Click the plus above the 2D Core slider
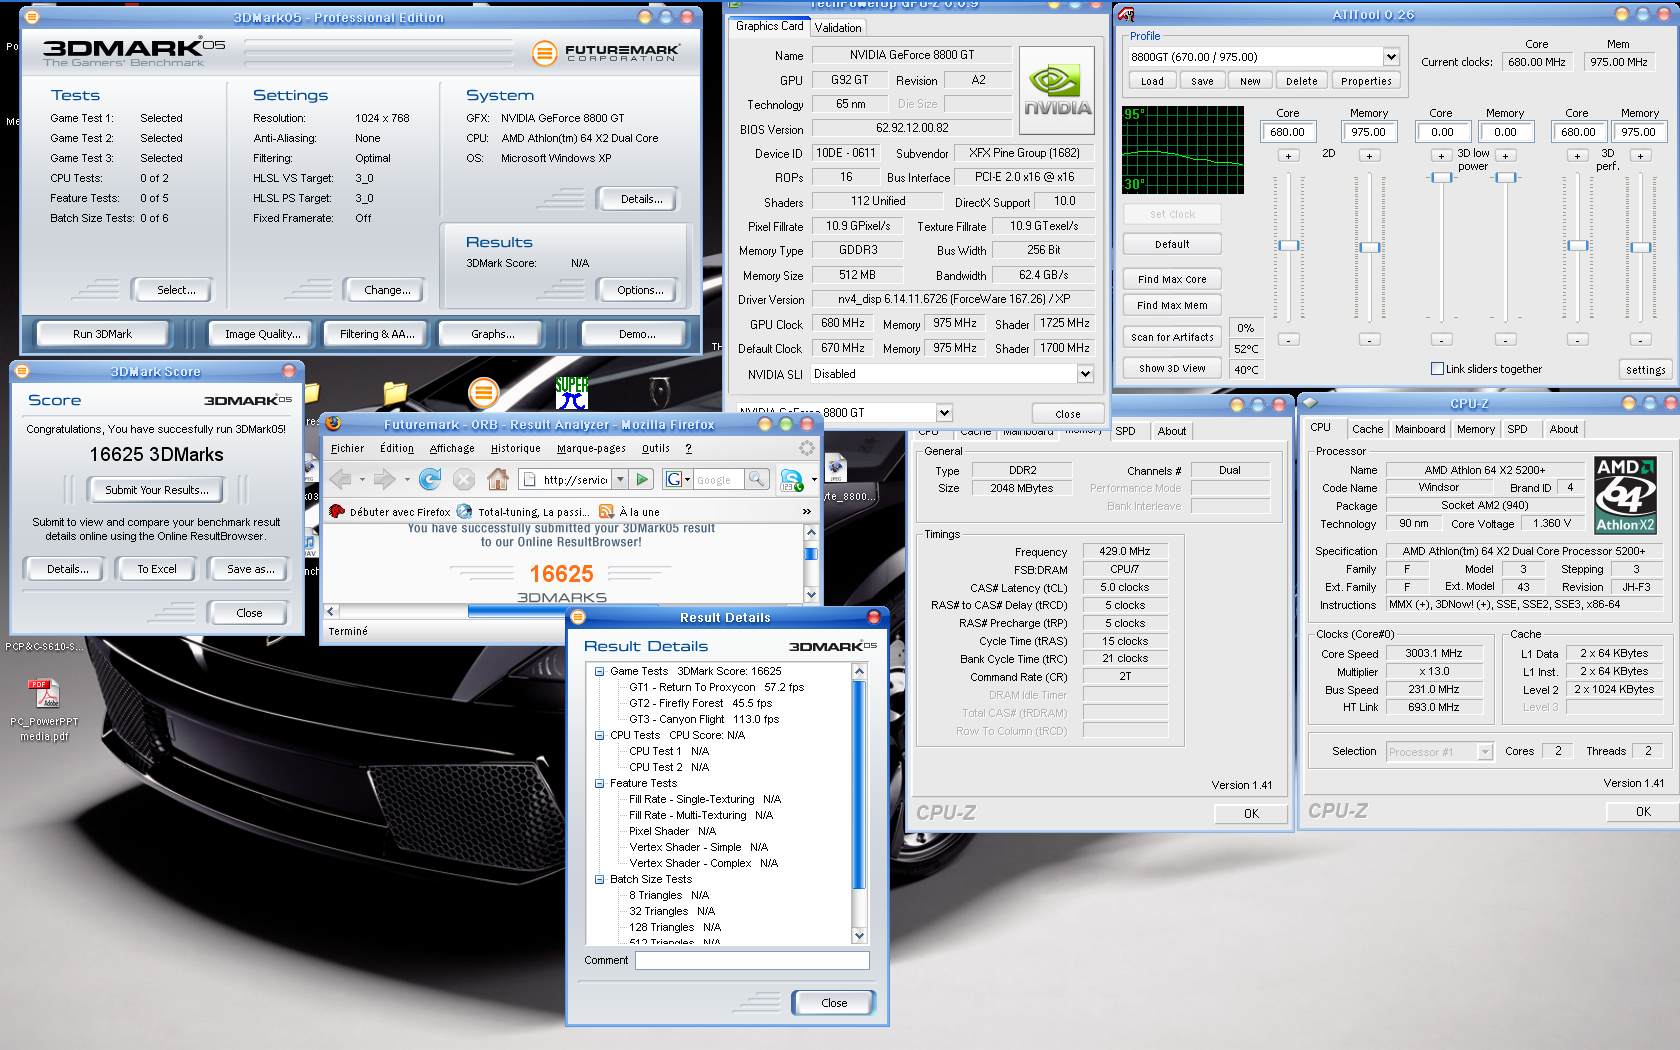This screenshot has height=1050, width=1680. pyautogui.click(x=1288, y=156)
